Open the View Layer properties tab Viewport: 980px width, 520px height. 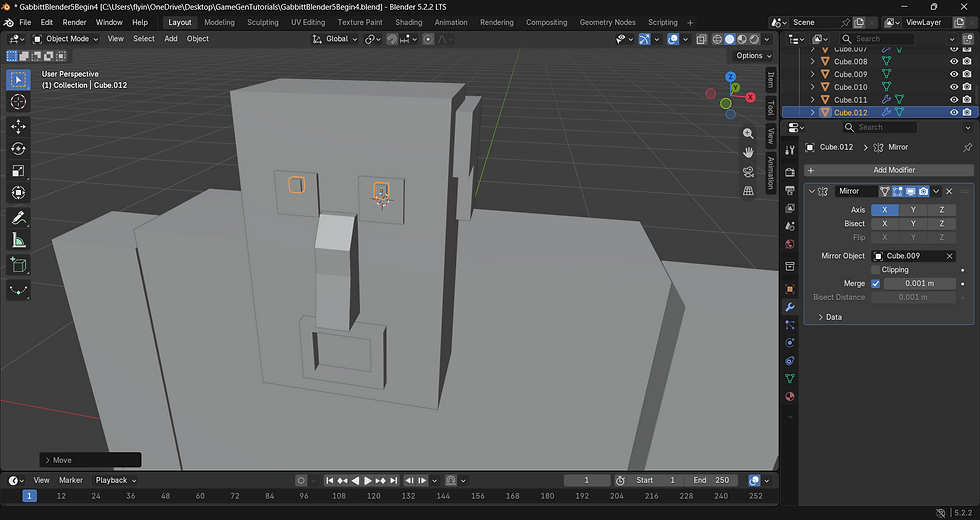[790, 208]
